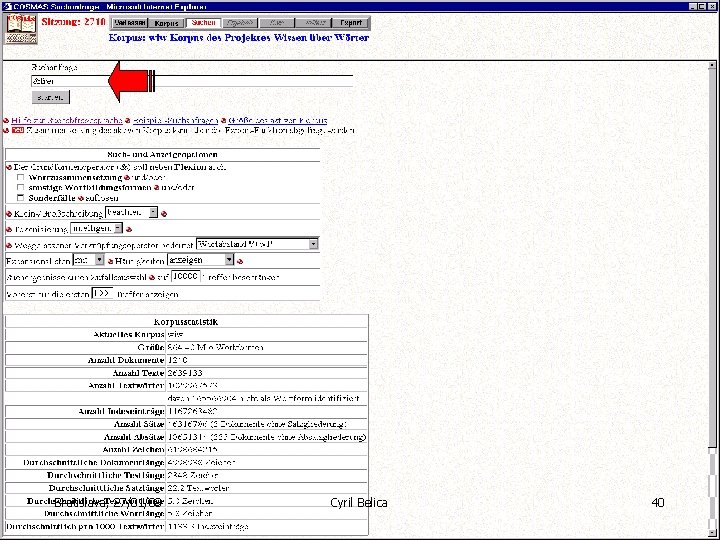Image resolution: width=720 pixels, height=540 pixels.
Task: Minimize the Internet Explorer window
Action: tap(693, 6)
